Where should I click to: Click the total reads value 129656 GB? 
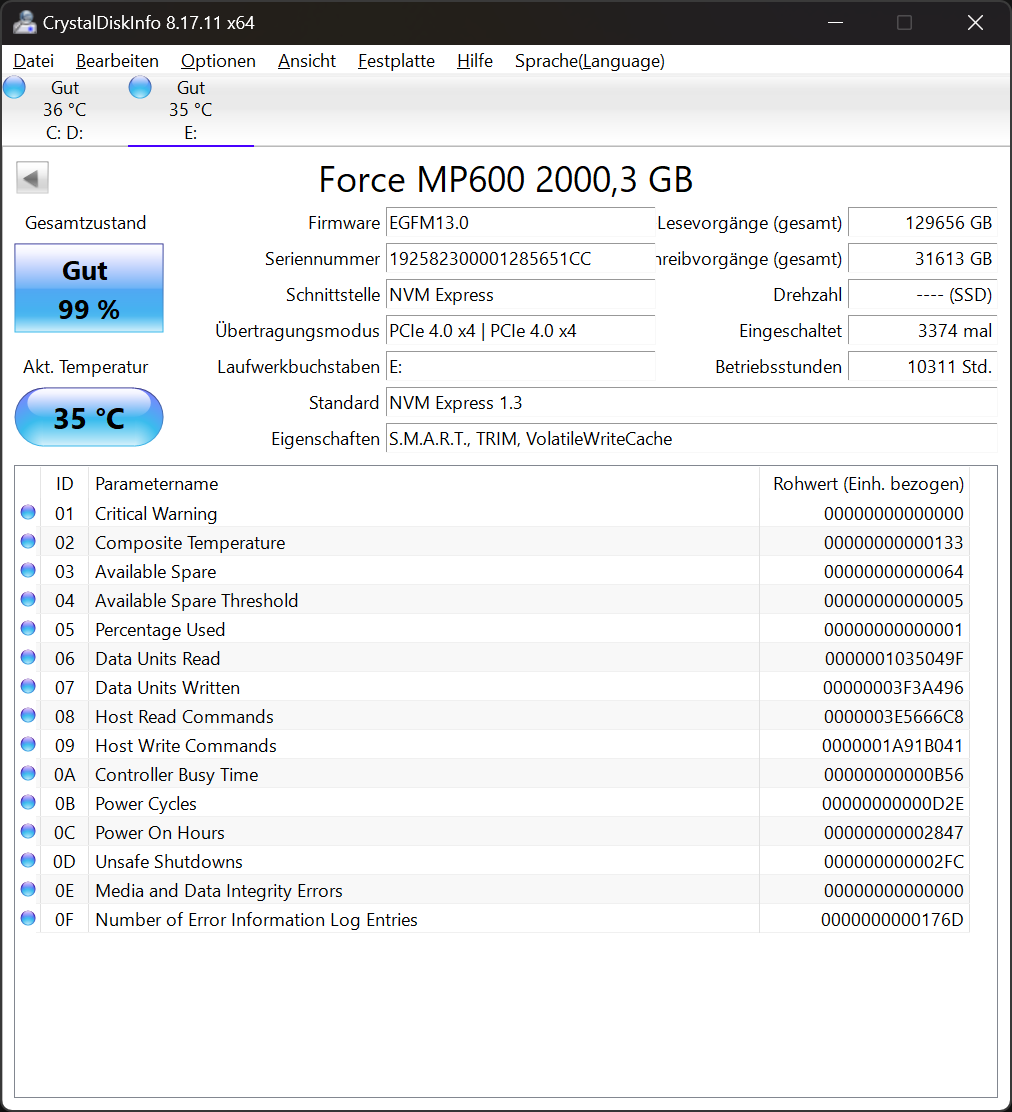pyautogui.click(x=923, y=223)
